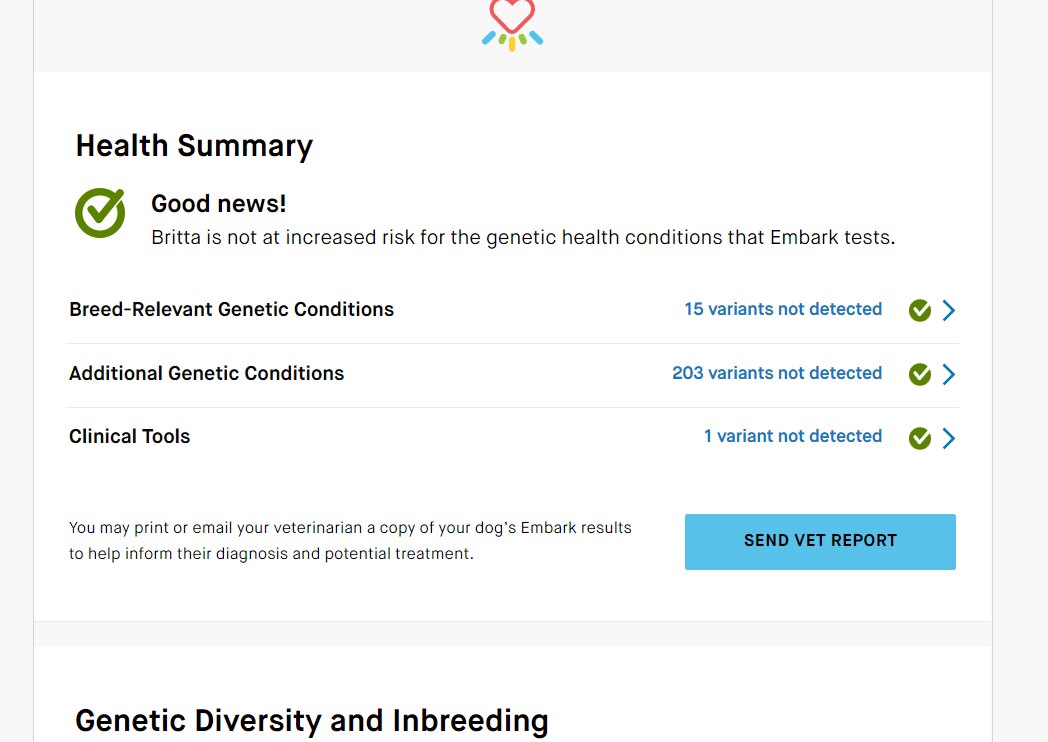Viewport: 1048px width, 742px height.
Task: Click the Britta not at increased risk sentence
Action: [x=523, y=238]
